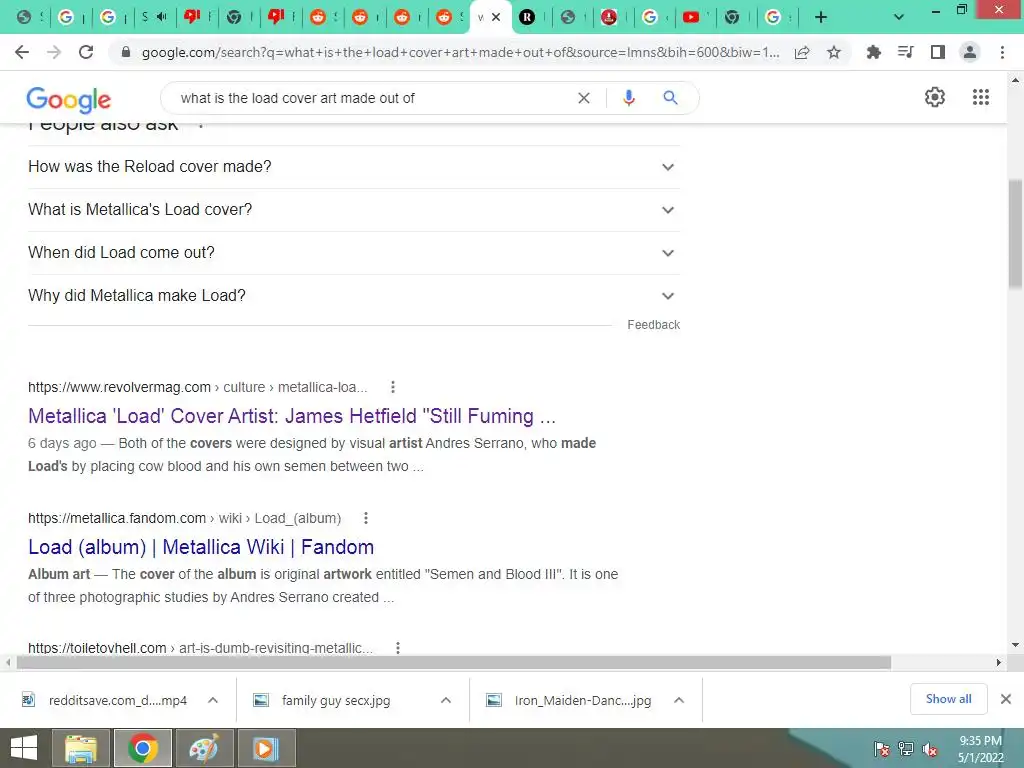The height and width of the screenshot is (768, 1024).
Task: Submit search using the blue magnifier icon
Action: [x=670, y=98]
